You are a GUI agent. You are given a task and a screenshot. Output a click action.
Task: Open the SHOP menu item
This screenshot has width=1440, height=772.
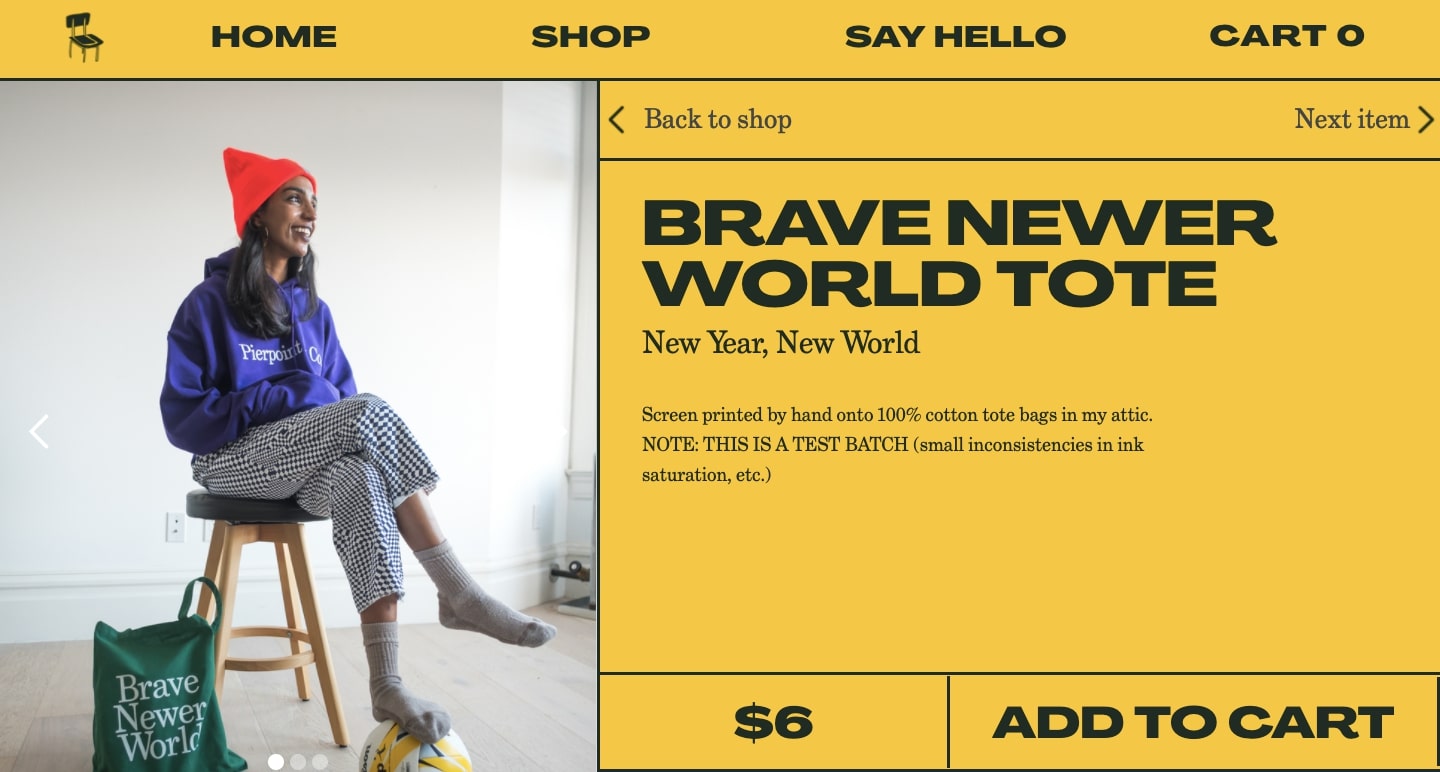point(590,37)
